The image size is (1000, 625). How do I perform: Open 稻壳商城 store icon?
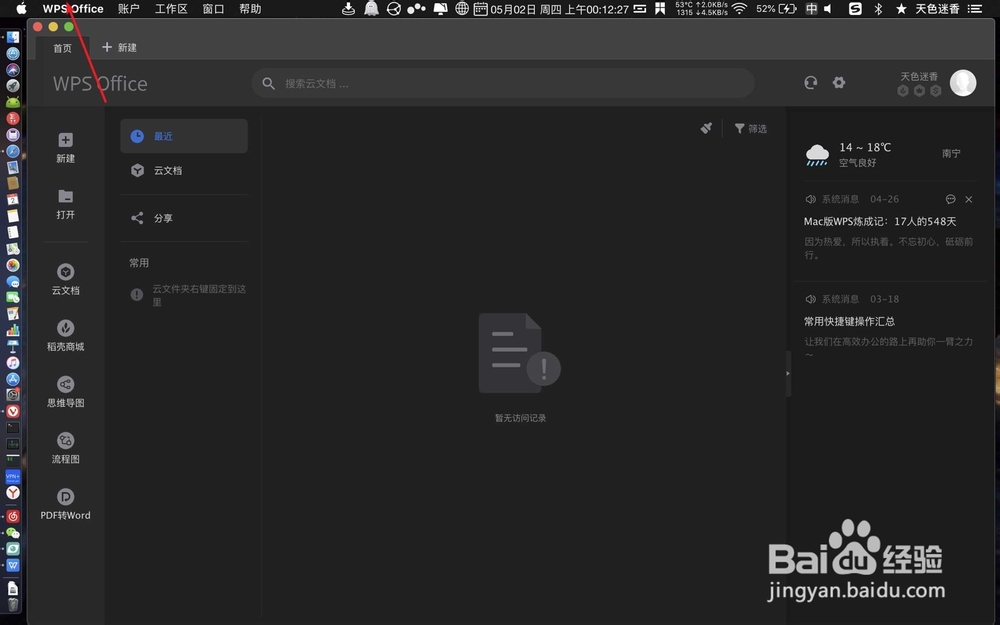point(65,335)
